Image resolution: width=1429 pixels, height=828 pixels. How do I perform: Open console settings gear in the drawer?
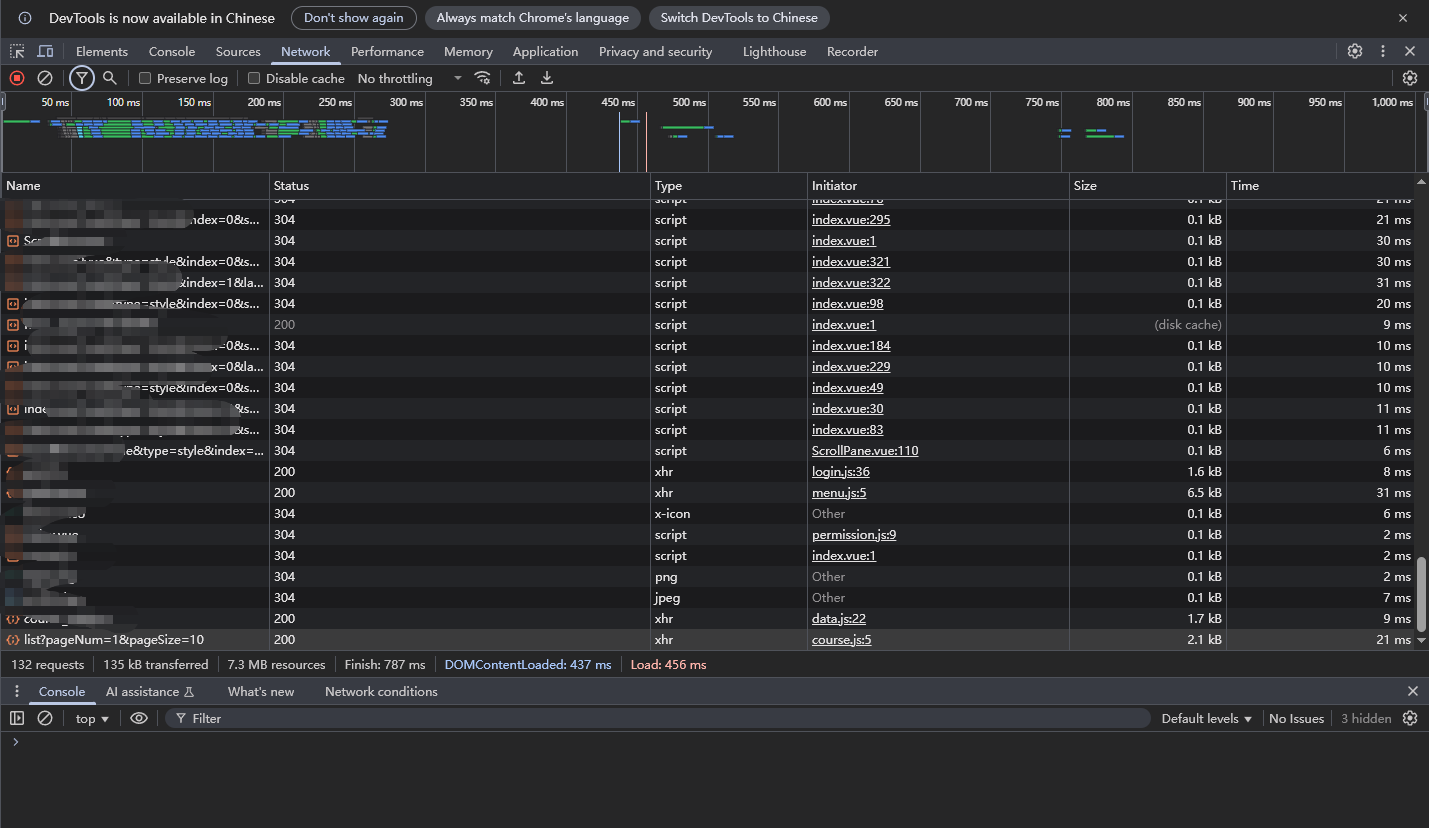1410,718
